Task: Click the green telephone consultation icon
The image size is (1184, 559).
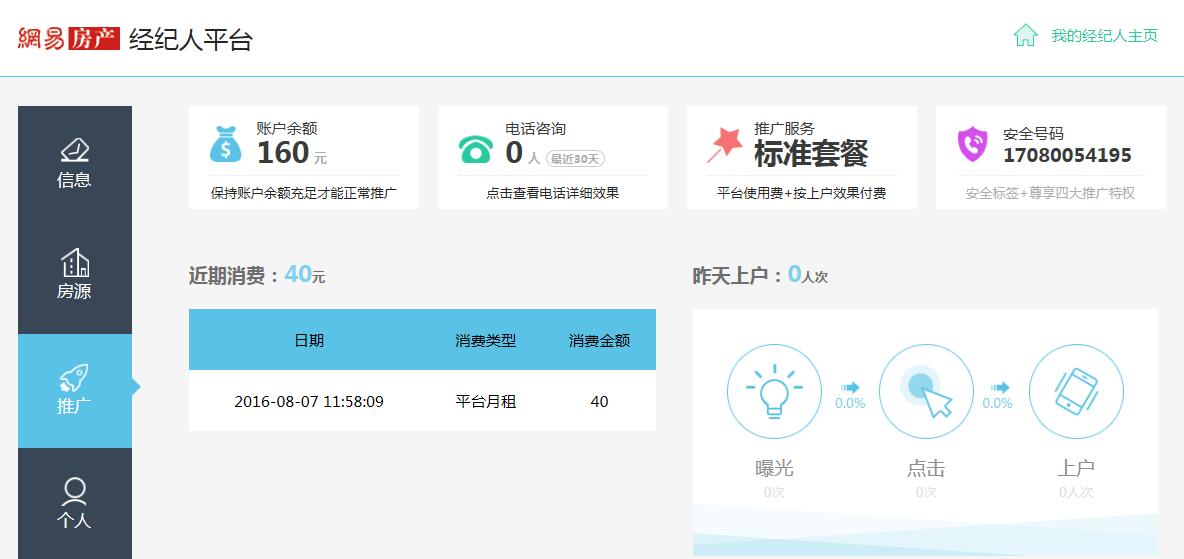Action: click(475, 148)
